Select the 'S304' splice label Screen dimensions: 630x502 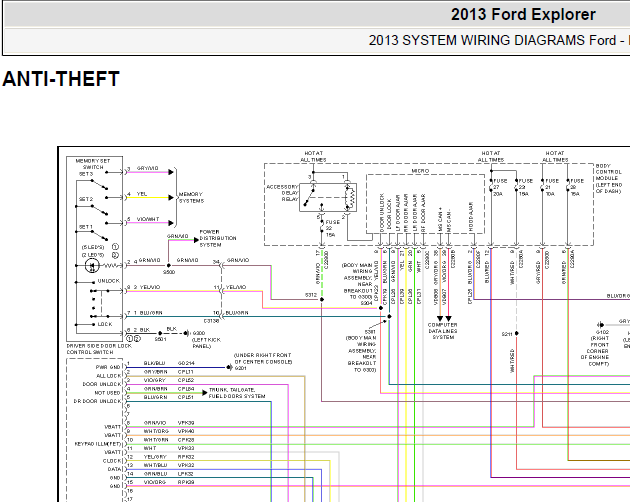366,303
